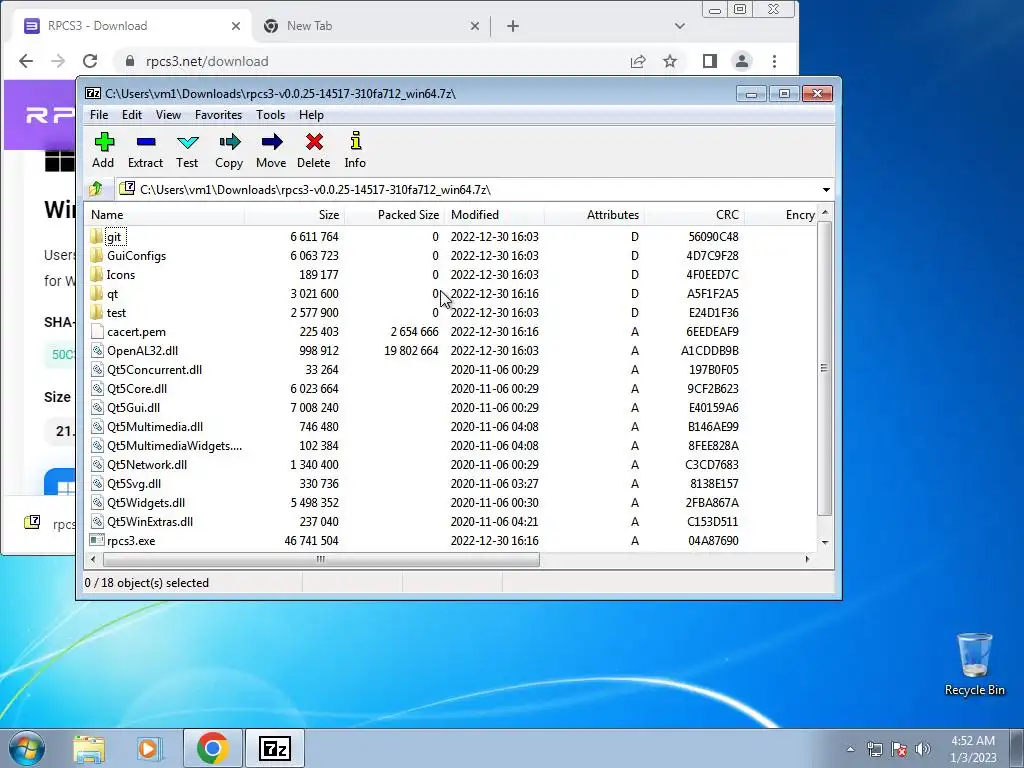Click the 7-Zip path input field
The image size is (1024, 768).
pyautogui.click(x=467, y=190)
